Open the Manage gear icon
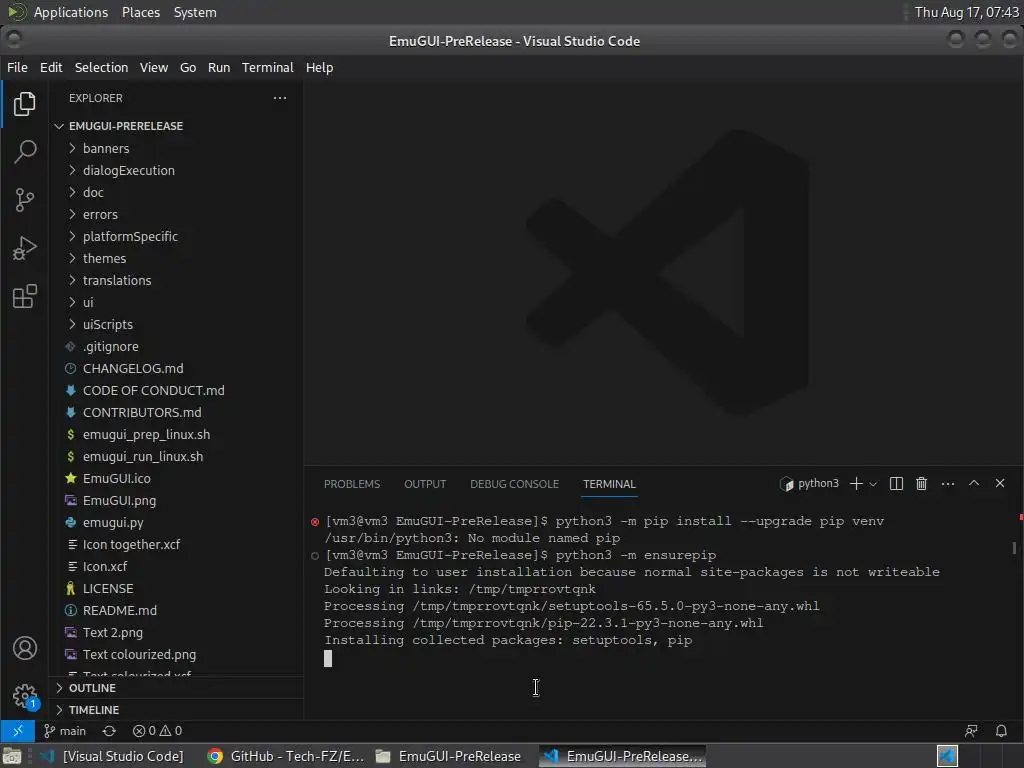1024x768 pixels. coord(25,696)
